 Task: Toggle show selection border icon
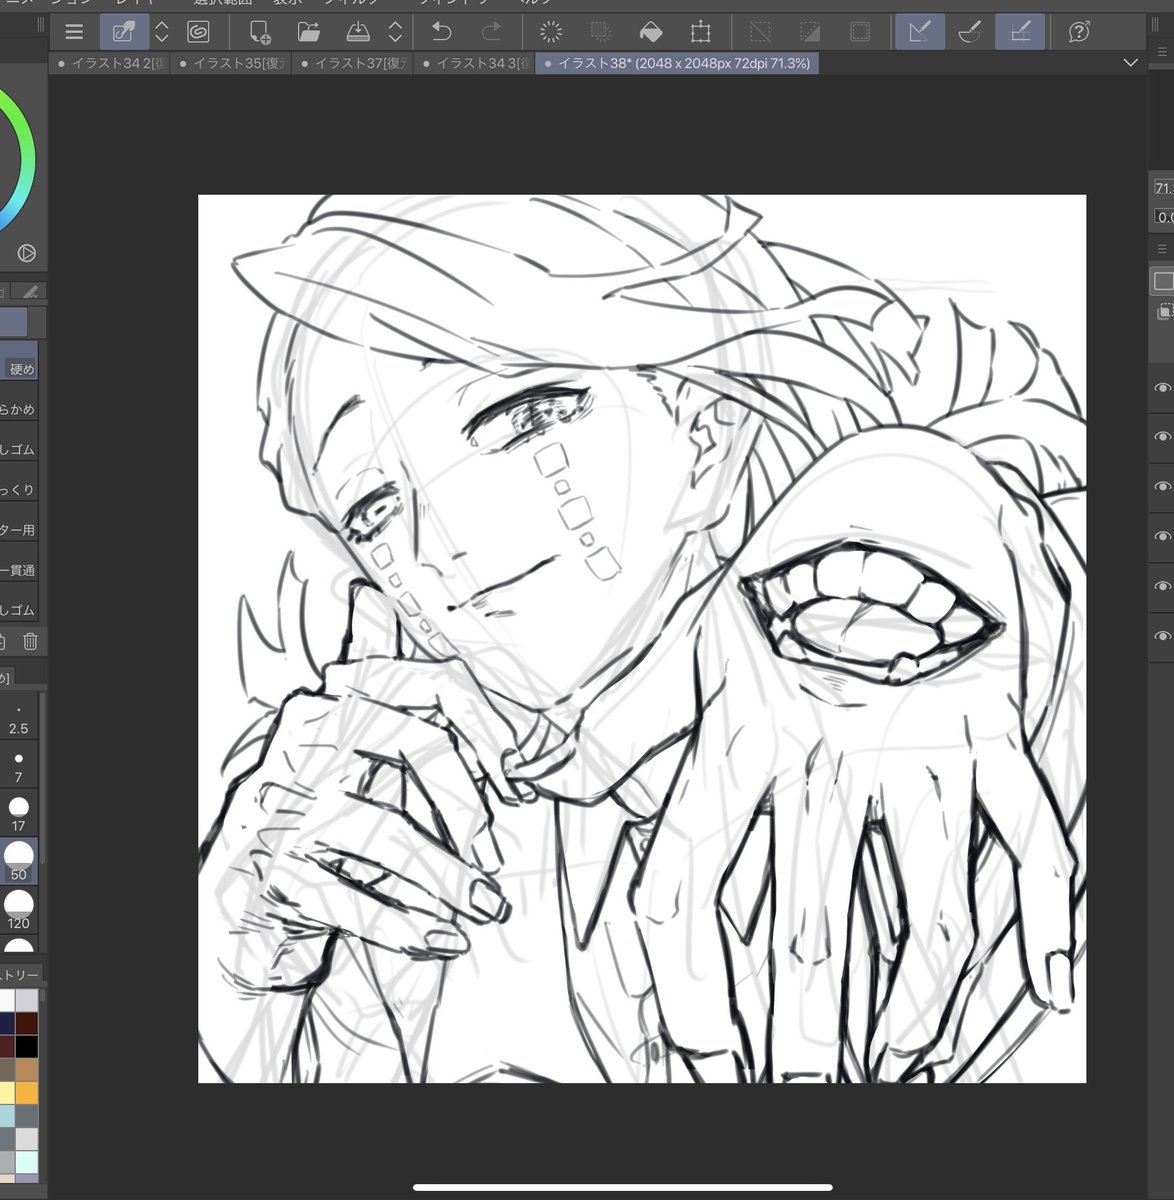pyautogui.click(x=859, y=32)
